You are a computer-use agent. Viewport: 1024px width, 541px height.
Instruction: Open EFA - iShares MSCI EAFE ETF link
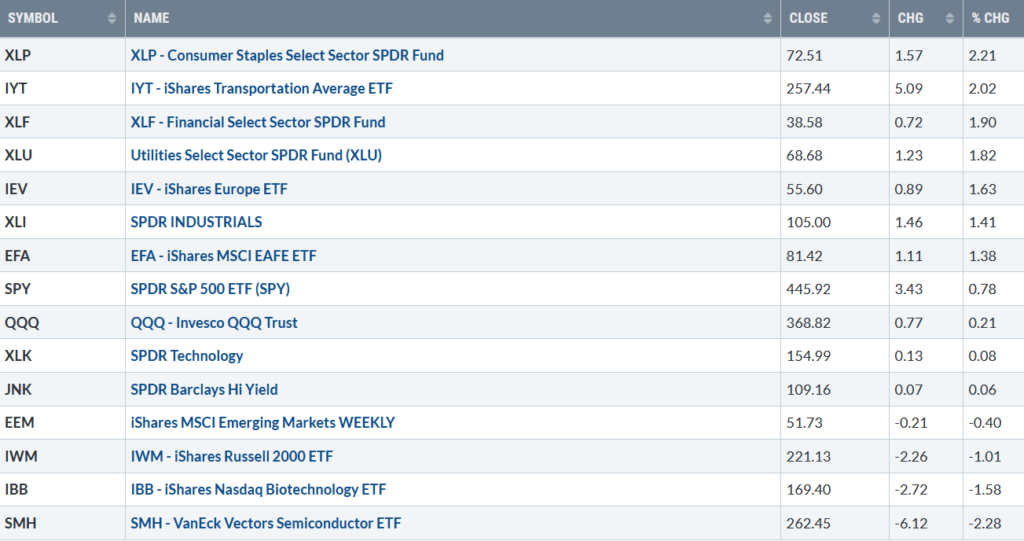click(223, 255)
